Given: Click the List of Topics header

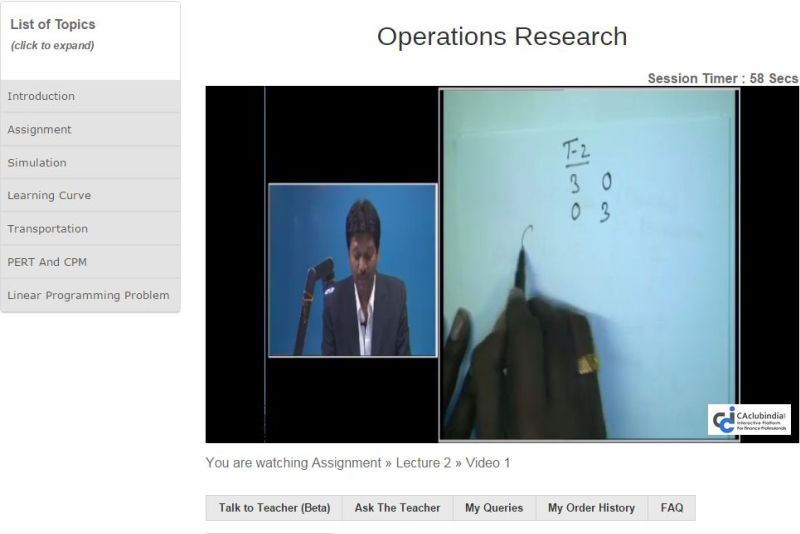Looking at the screenshot, I should point(53,24).
